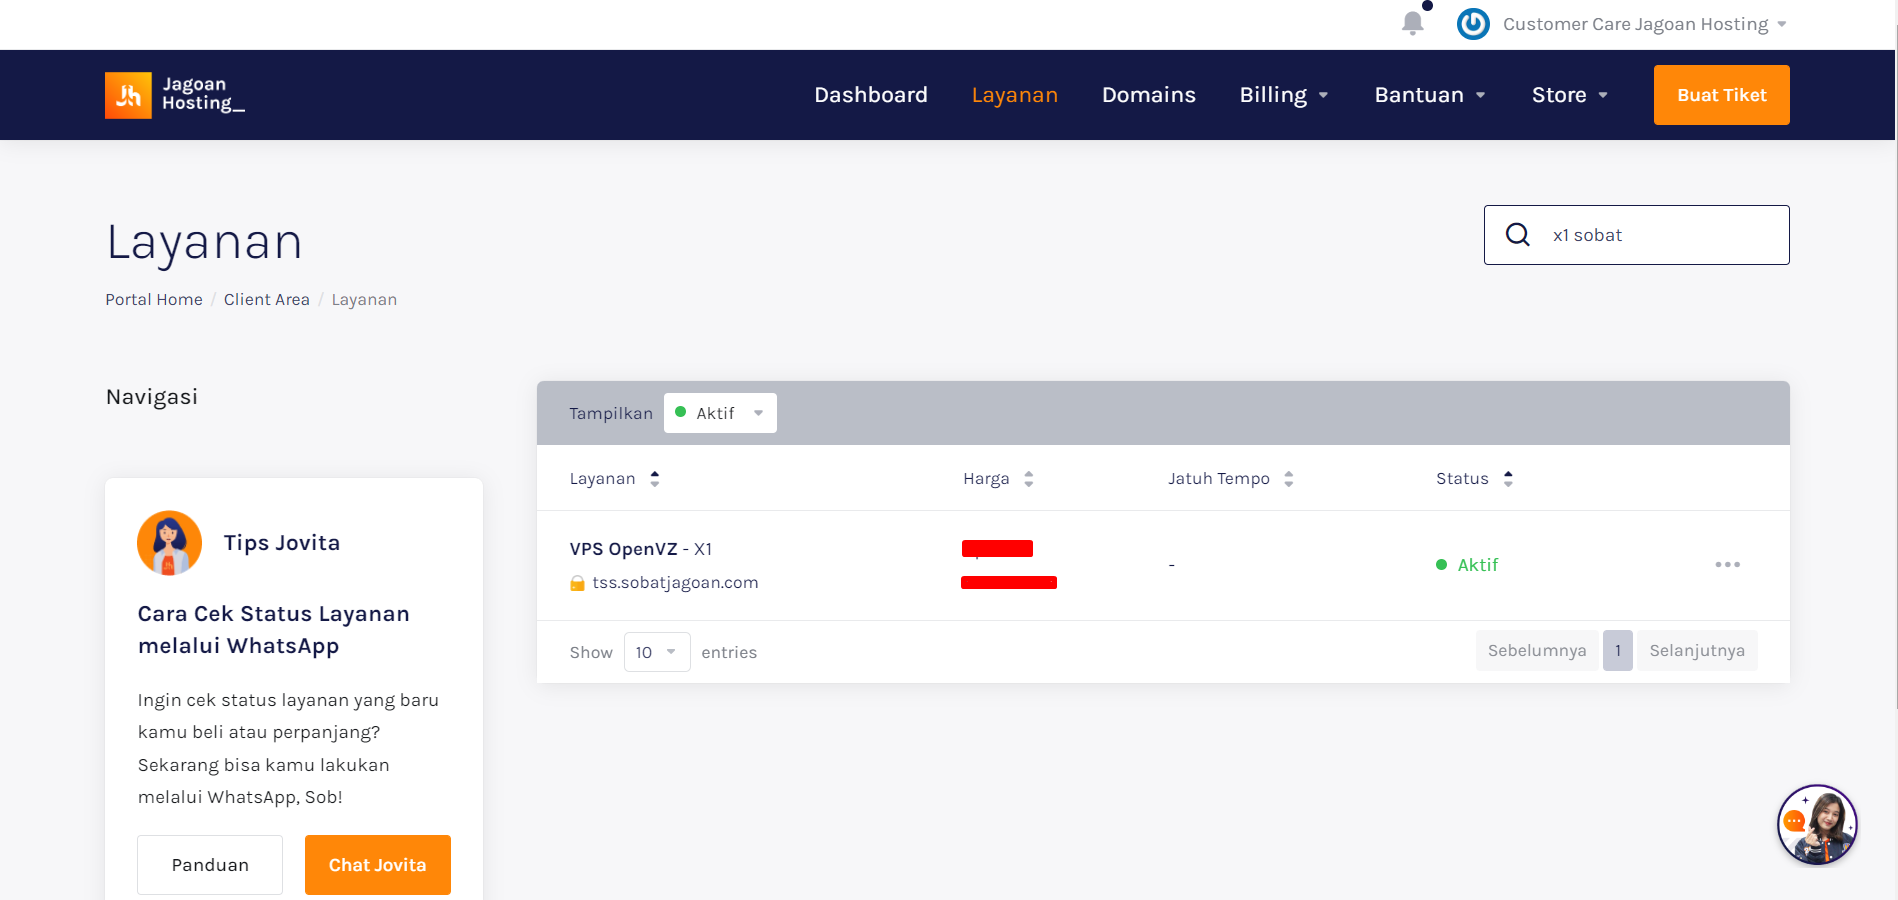Click the Layanan breadcrumb current page text
1898x900 pixels.
[364, 300]
